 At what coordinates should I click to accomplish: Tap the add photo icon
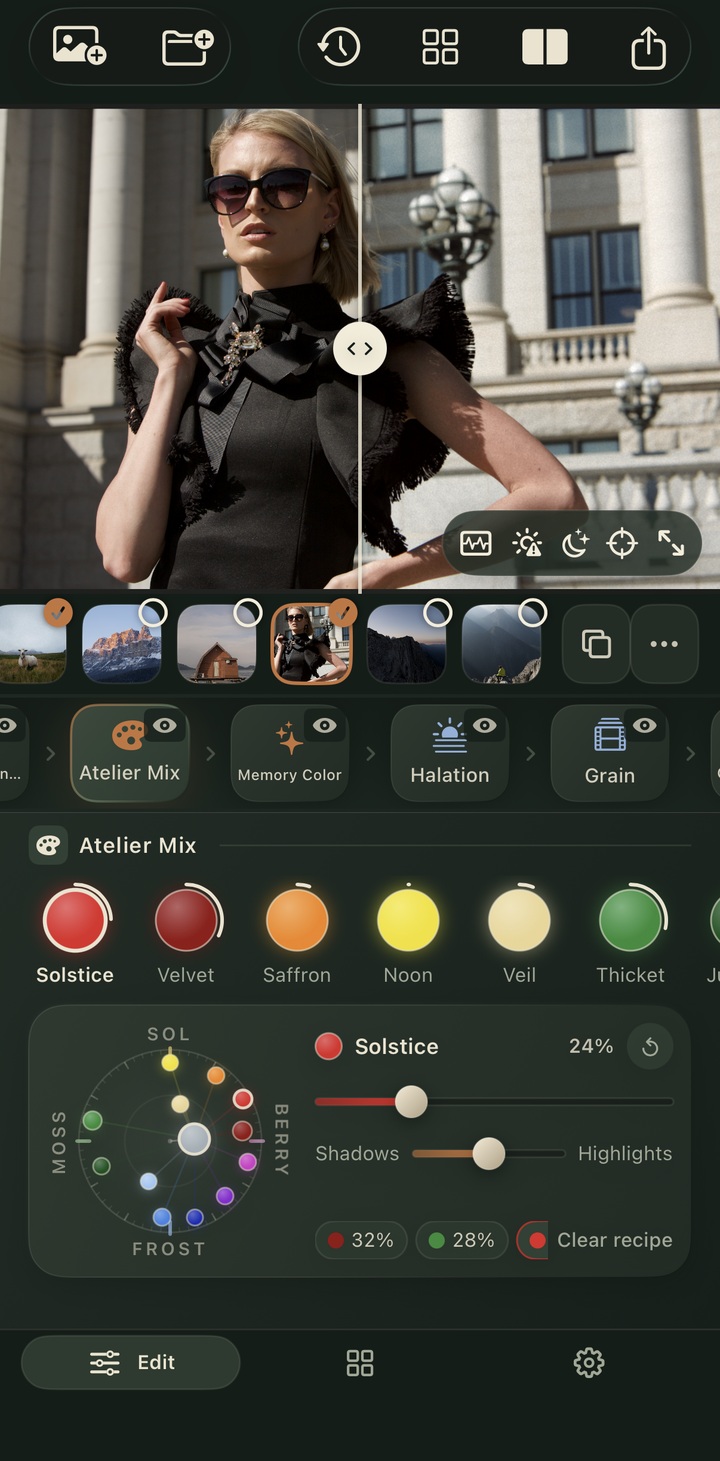click(x=80, y=46)
